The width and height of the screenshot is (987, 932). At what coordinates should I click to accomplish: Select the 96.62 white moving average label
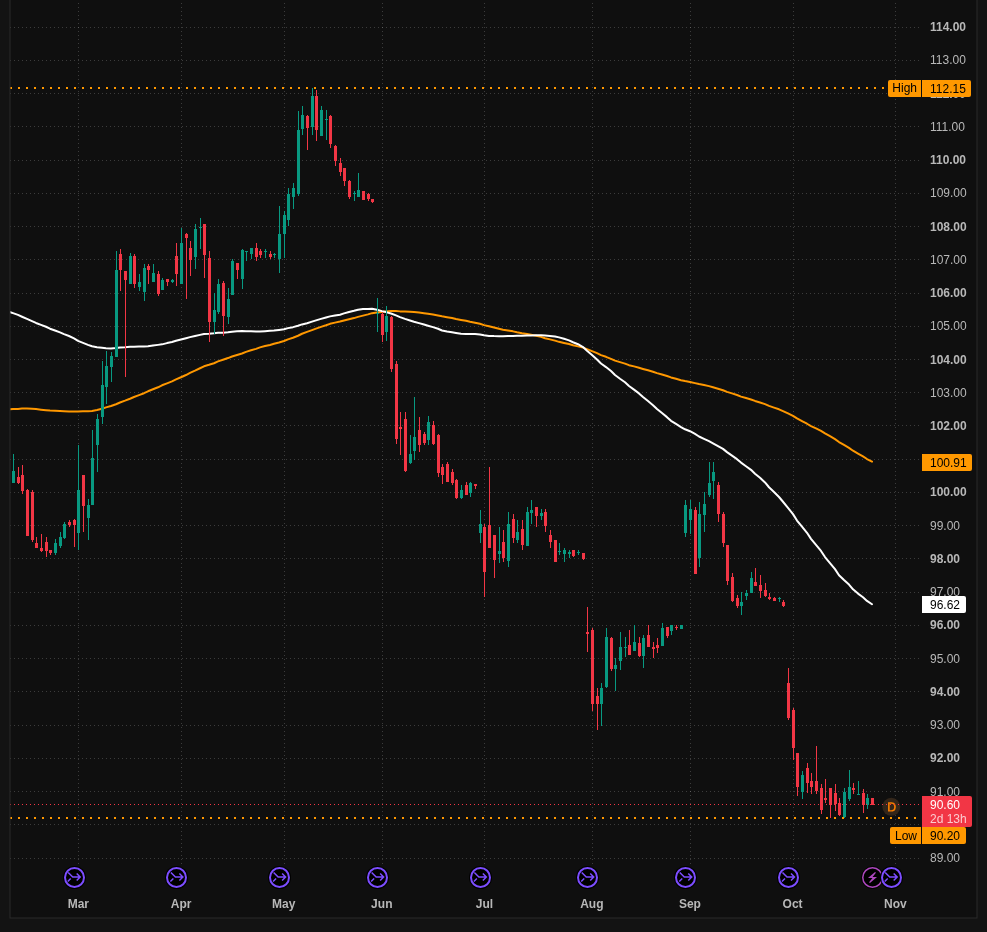tap(944, 605)
